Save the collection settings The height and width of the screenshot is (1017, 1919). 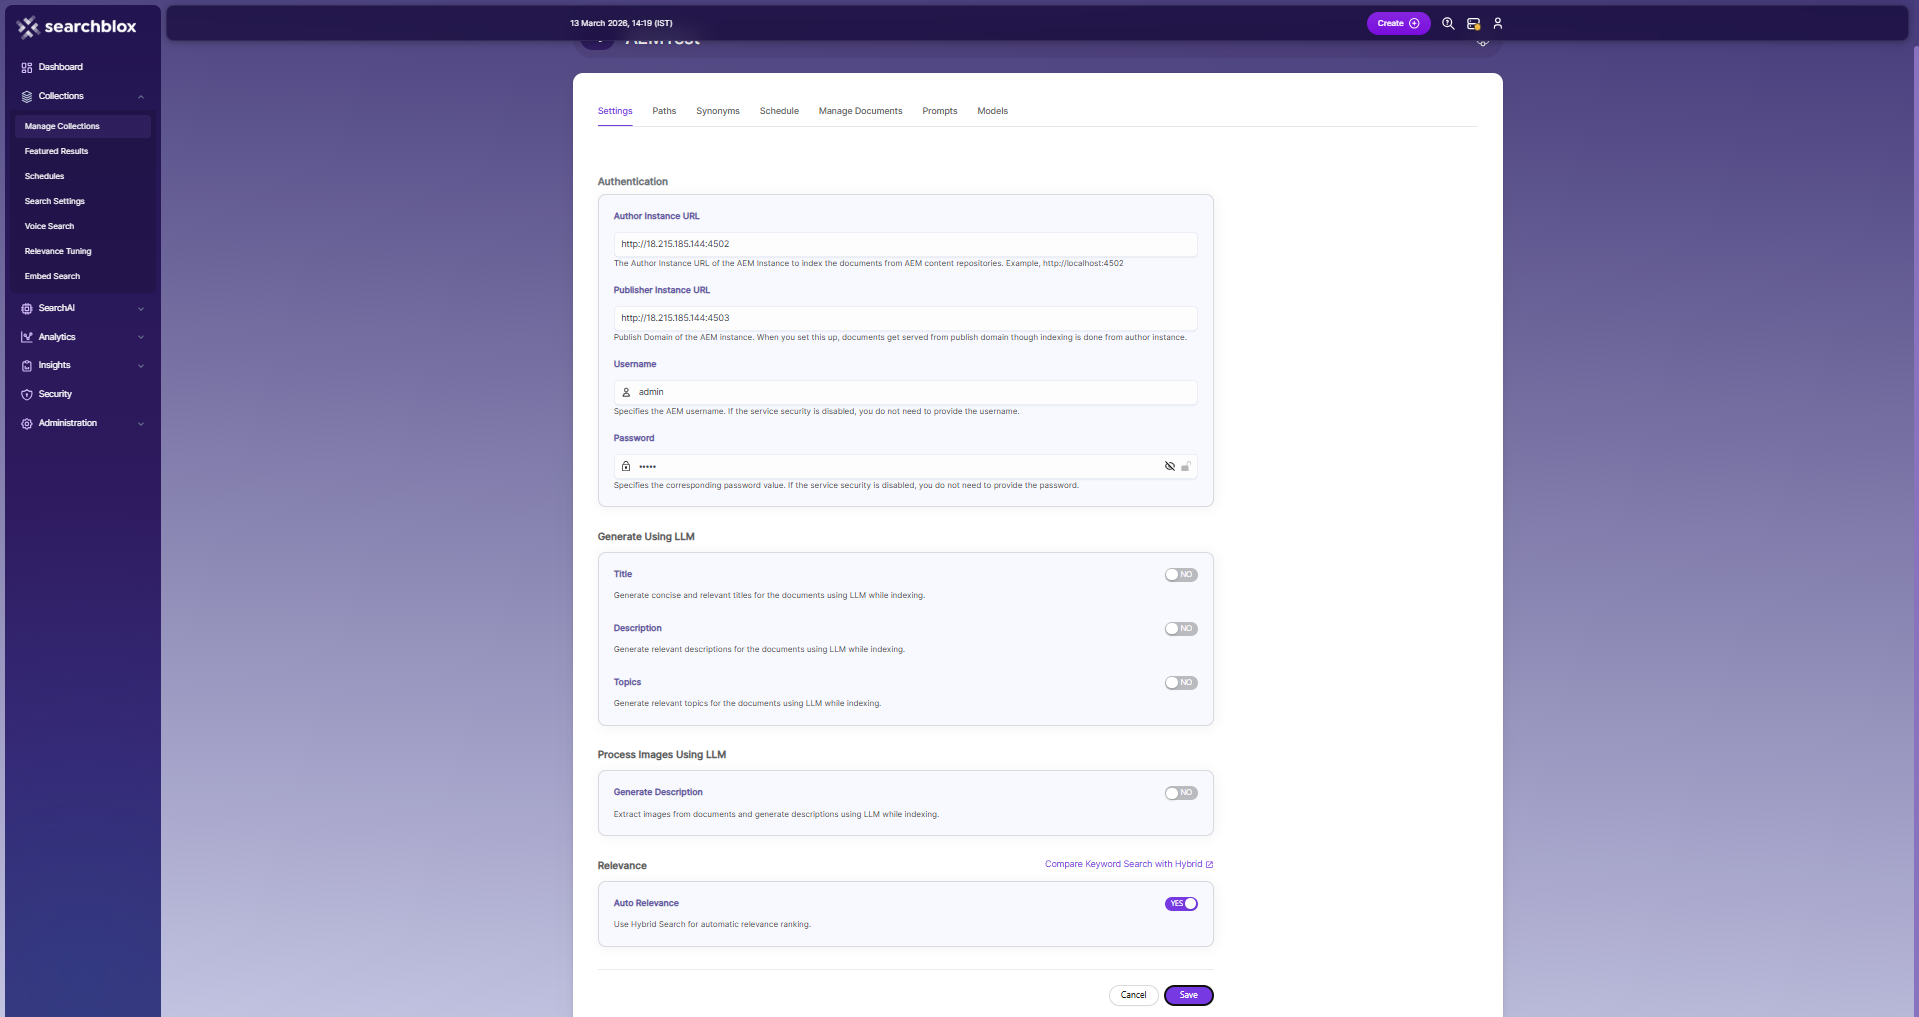(x=1189, y=996)
